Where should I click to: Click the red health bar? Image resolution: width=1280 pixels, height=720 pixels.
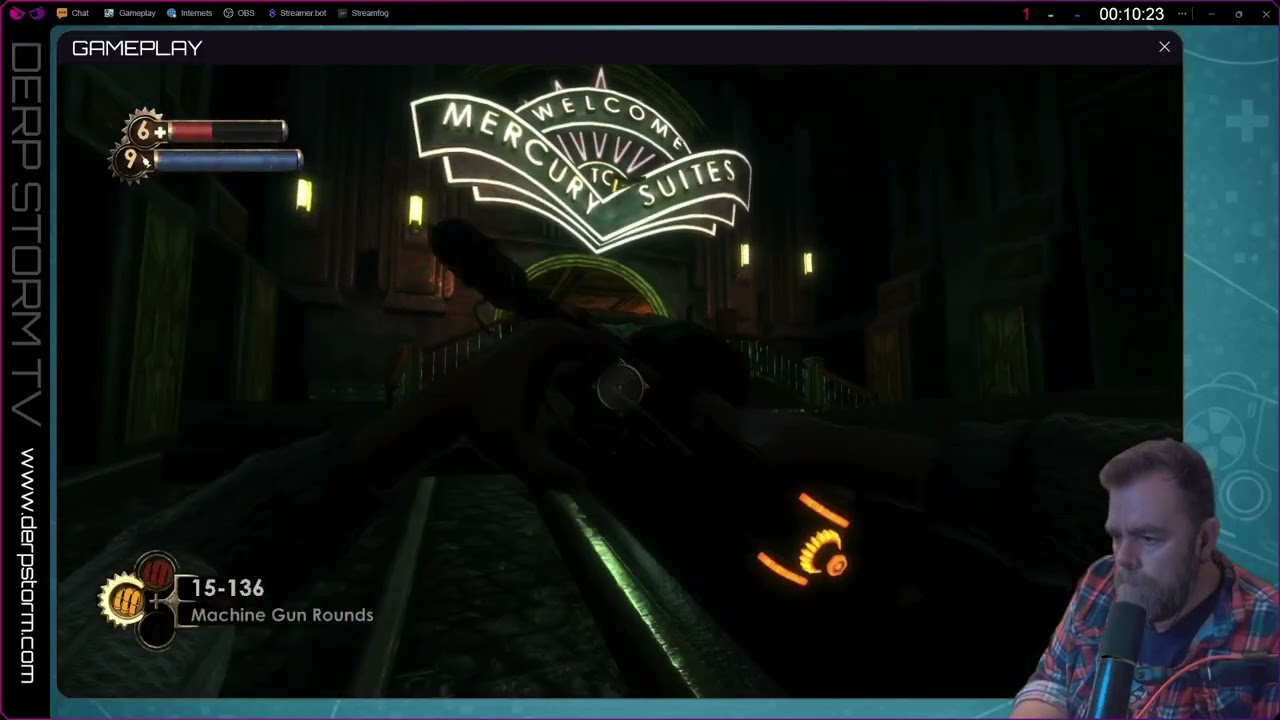227,130
